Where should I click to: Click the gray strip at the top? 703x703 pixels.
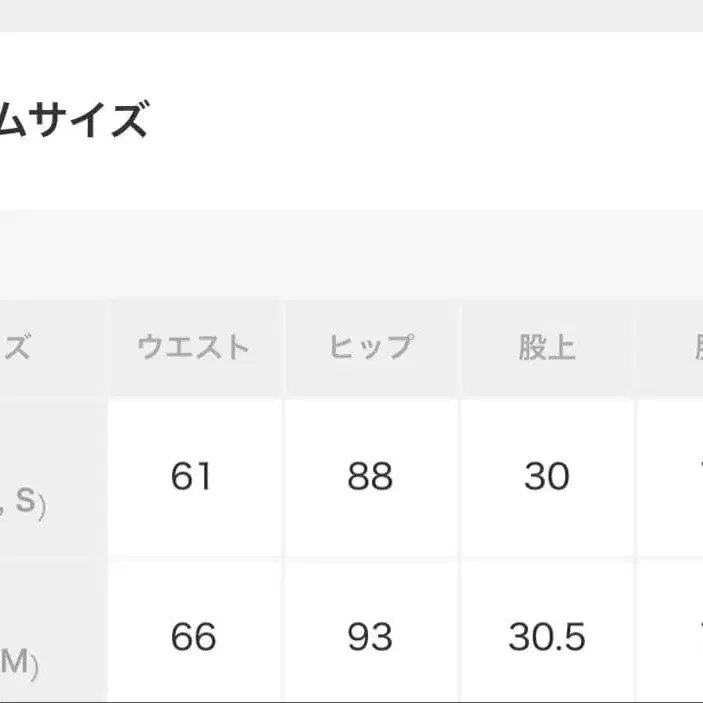click(x=350, y=14)
